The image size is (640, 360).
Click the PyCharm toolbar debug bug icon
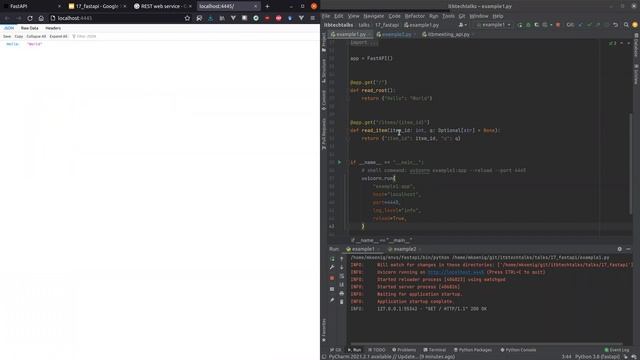tap(528, 25)
